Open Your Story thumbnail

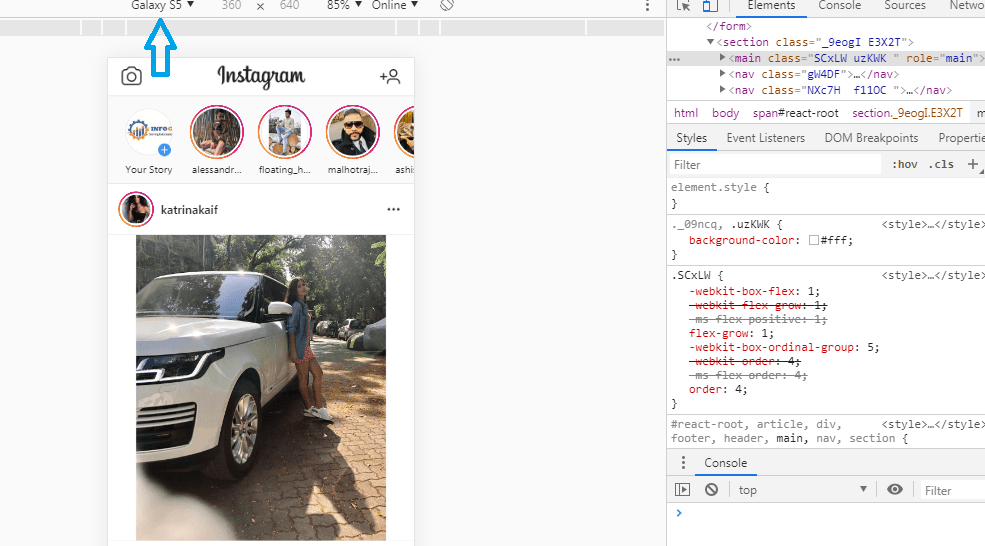149,132
